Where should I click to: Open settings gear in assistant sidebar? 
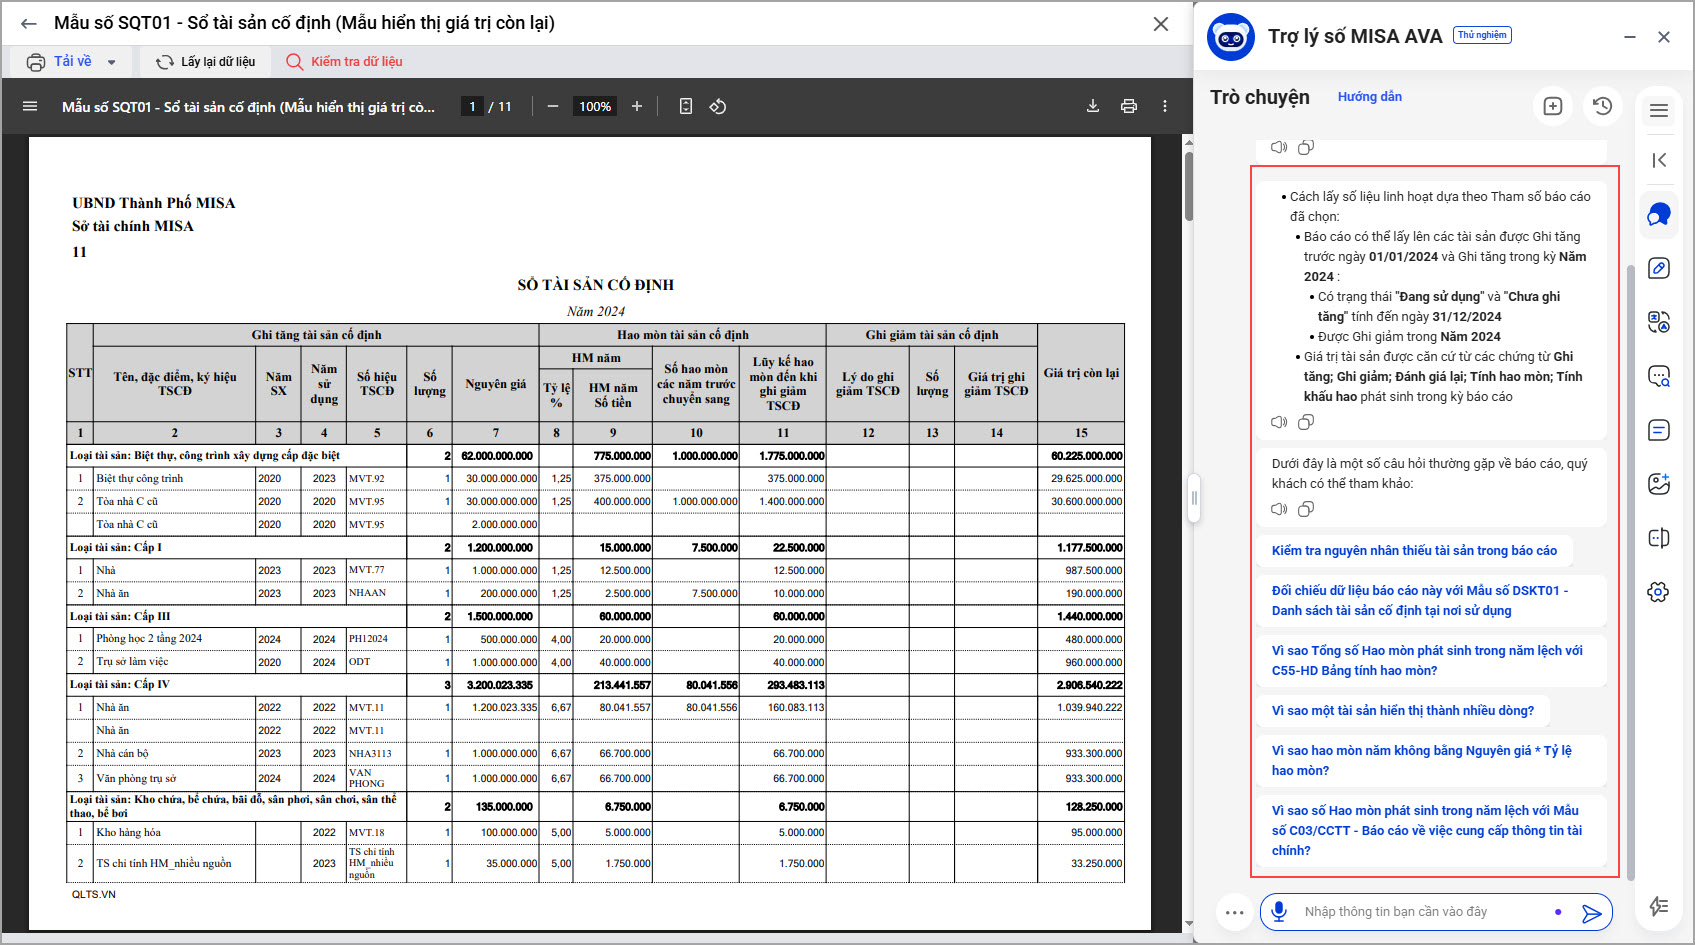click(1658, 592)
